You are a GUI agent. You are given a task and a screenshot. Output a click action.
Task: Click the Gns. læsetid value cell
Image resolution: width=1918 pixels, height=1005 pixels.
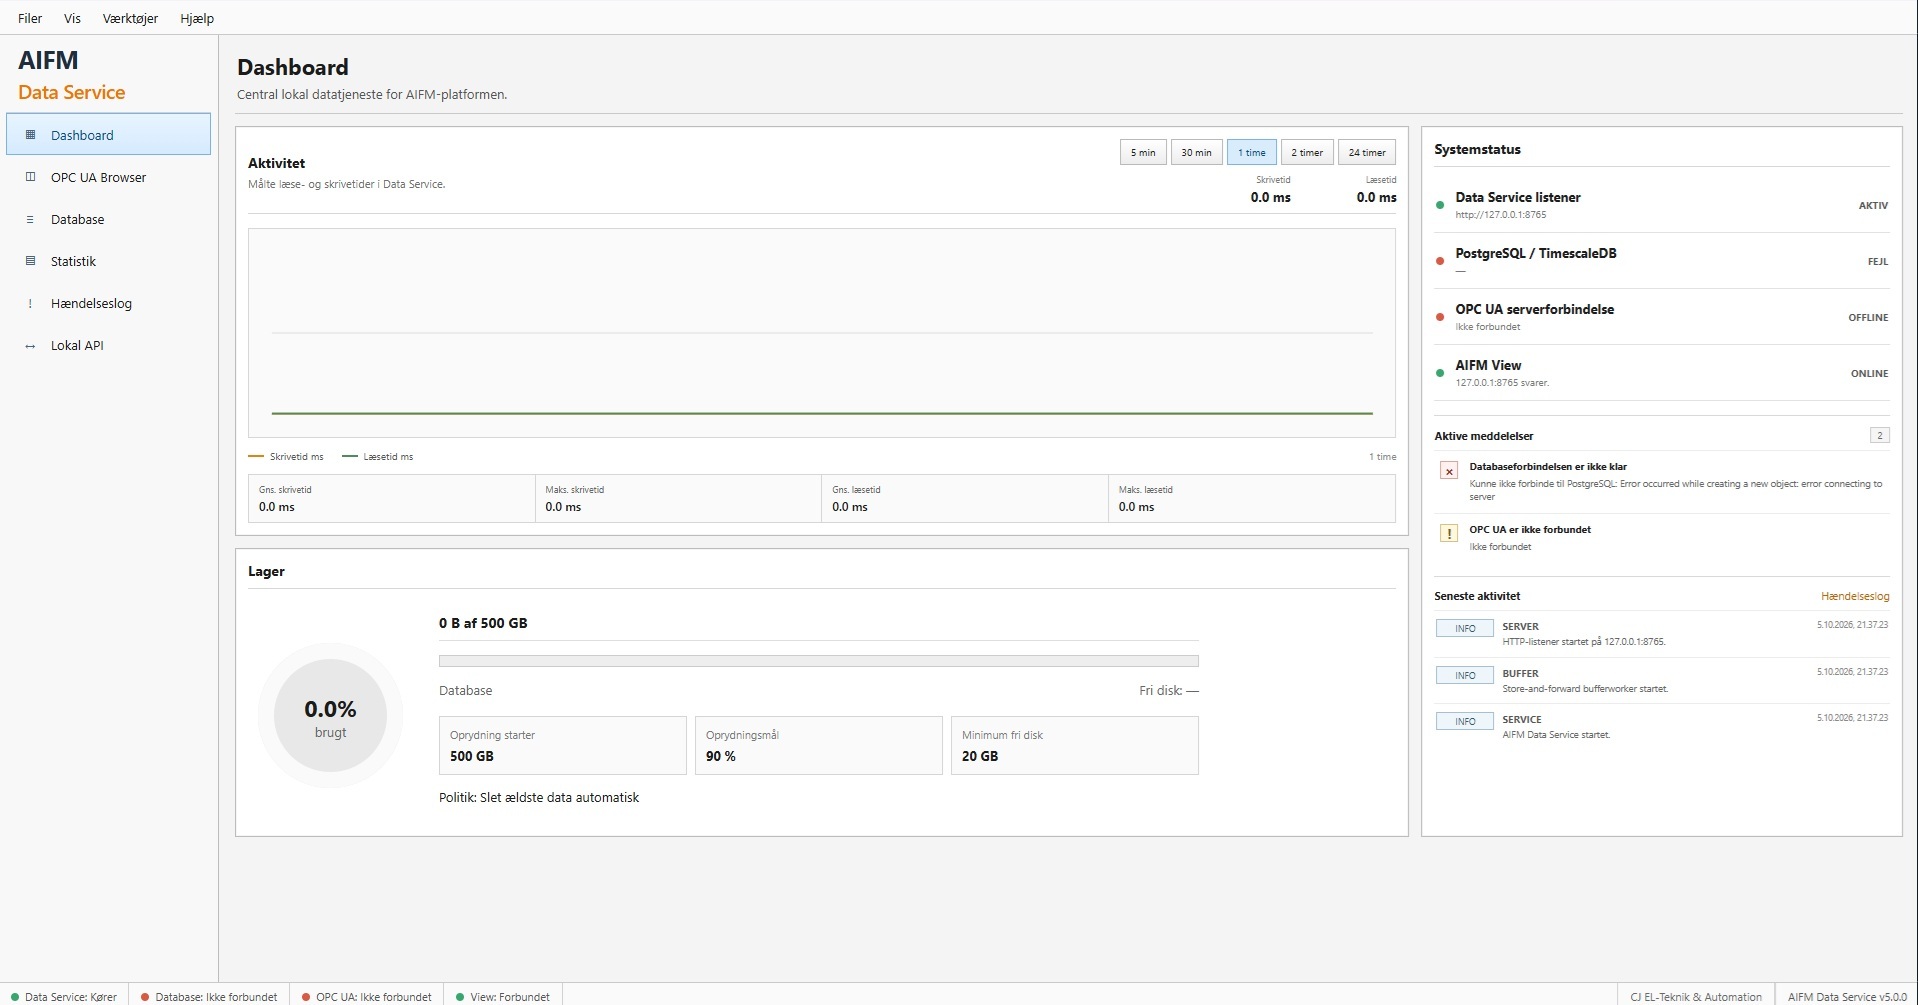[x=965, y=498]
